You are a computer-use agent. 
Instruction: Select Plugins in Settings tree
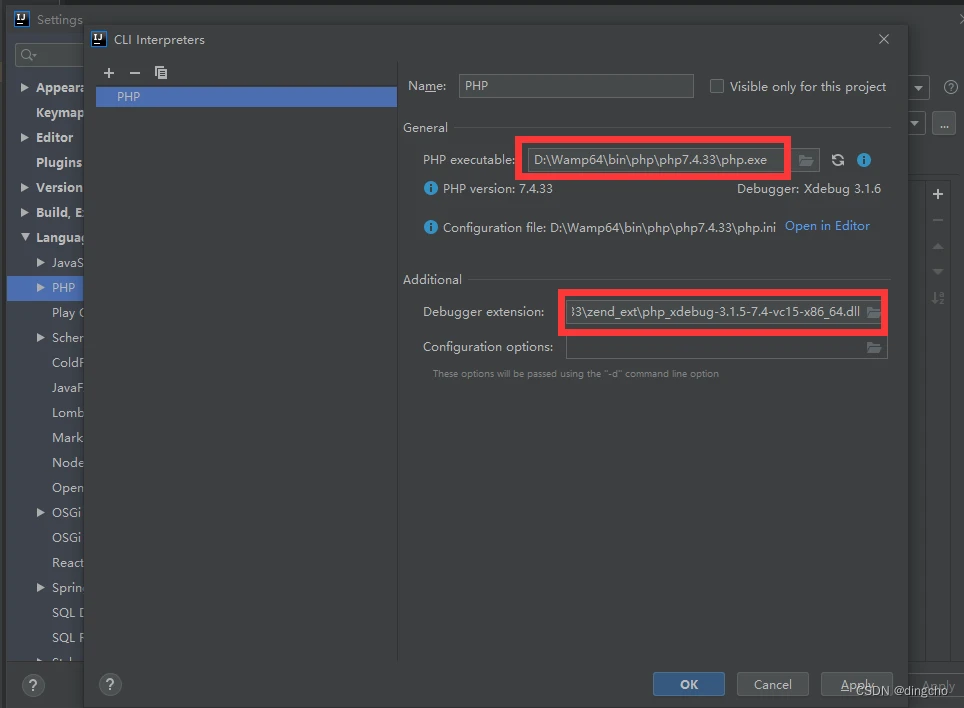[x=58, y=162]
